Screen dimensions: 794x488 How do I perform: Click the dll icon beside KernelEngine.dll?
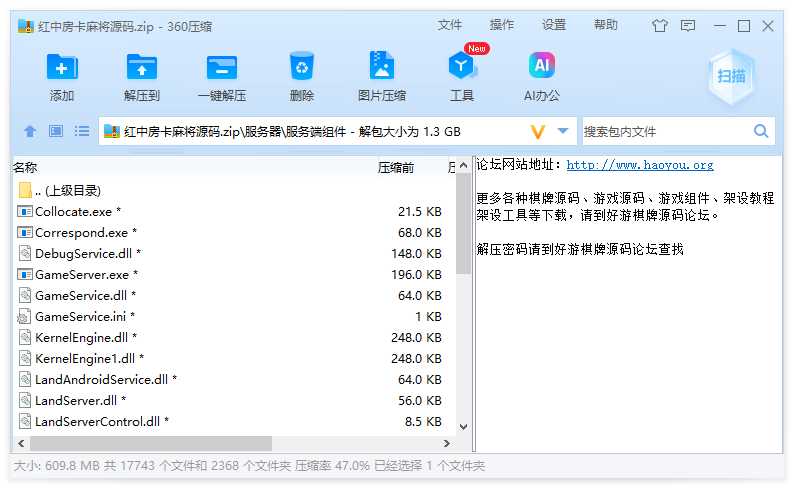[25, 337]
